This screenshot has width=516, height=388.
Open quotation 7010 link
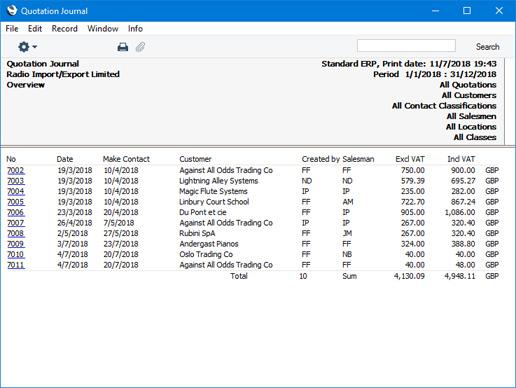click(x=16, y=254)
